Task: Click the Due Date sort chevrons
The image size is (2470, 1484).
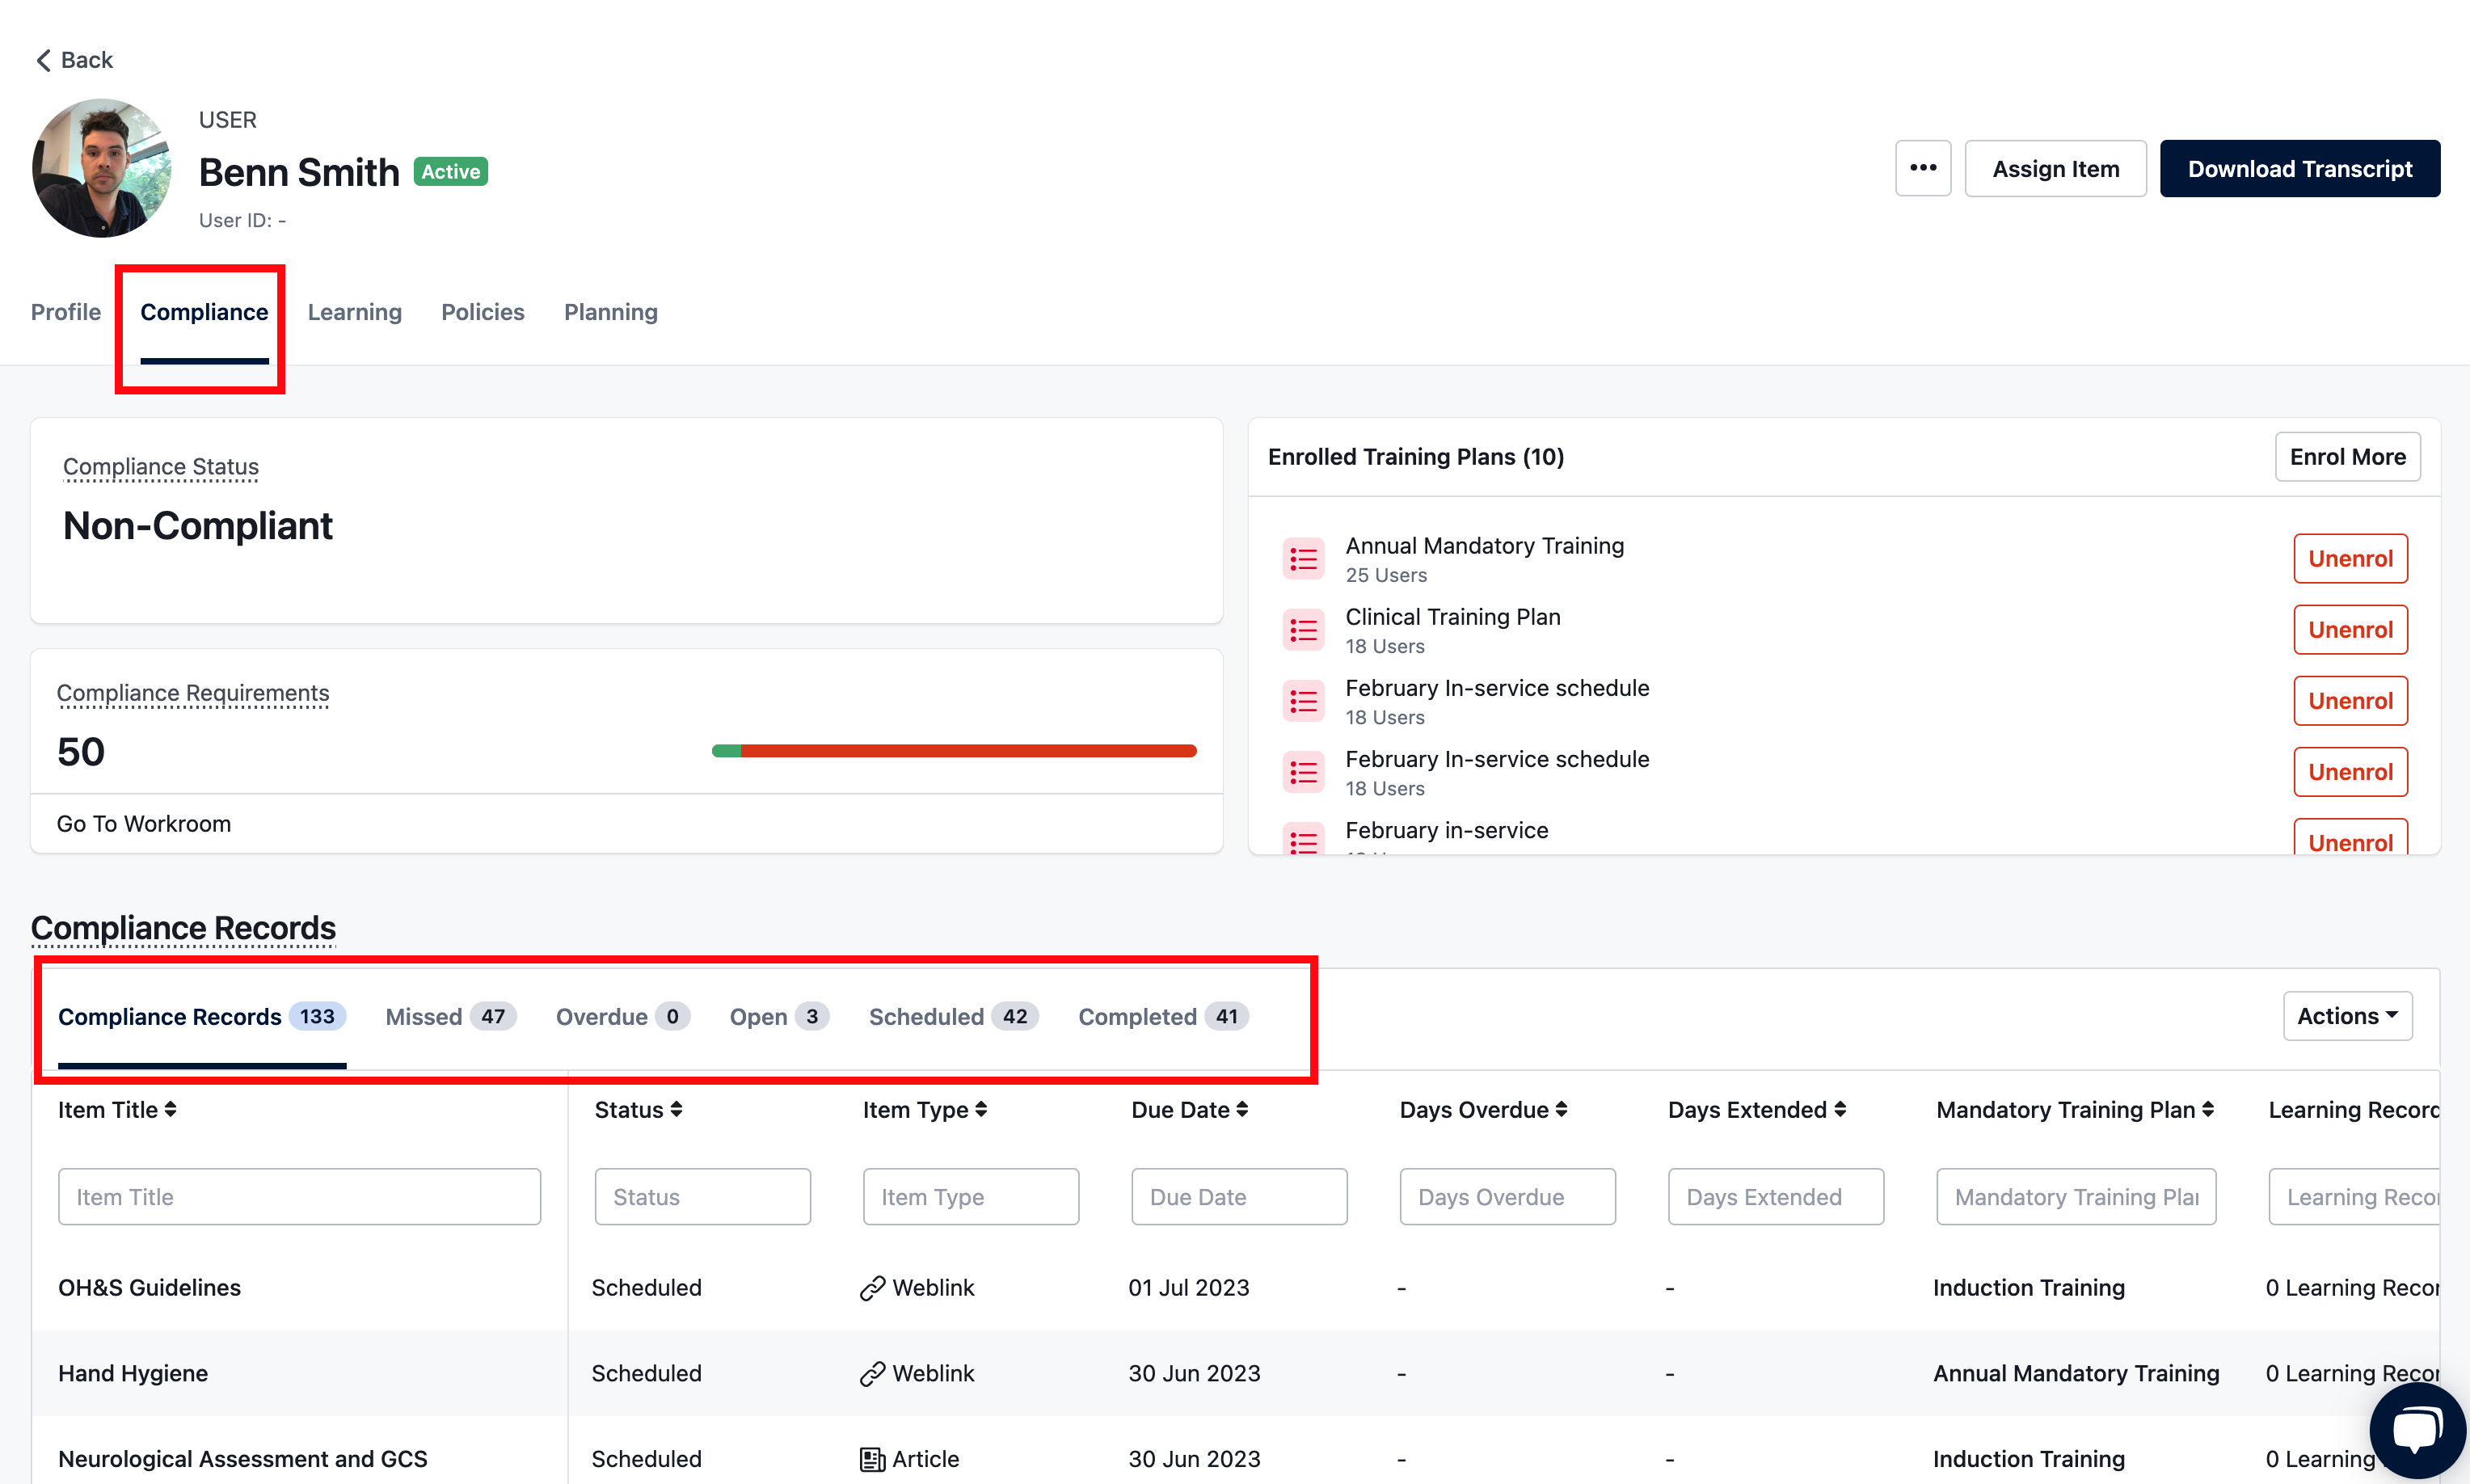Action: tap(1242, 1109)
